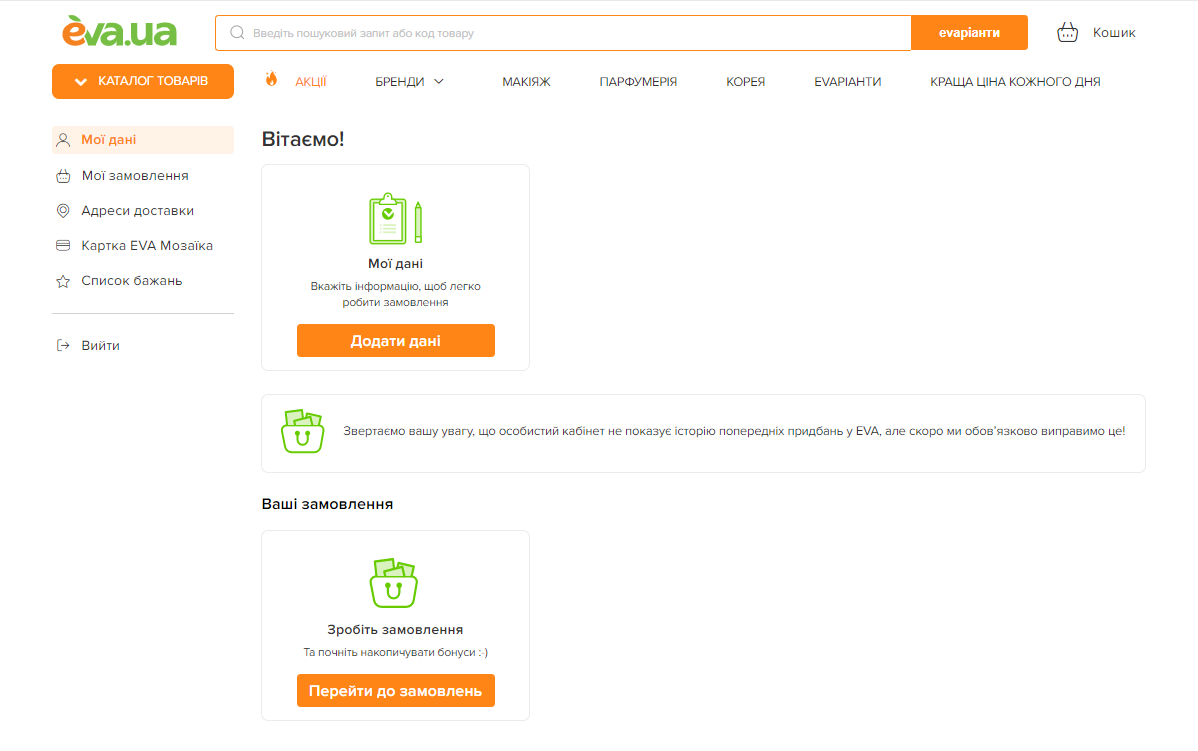
Task: Click the orders basket icon in sidebar
Action: [63, 176]
